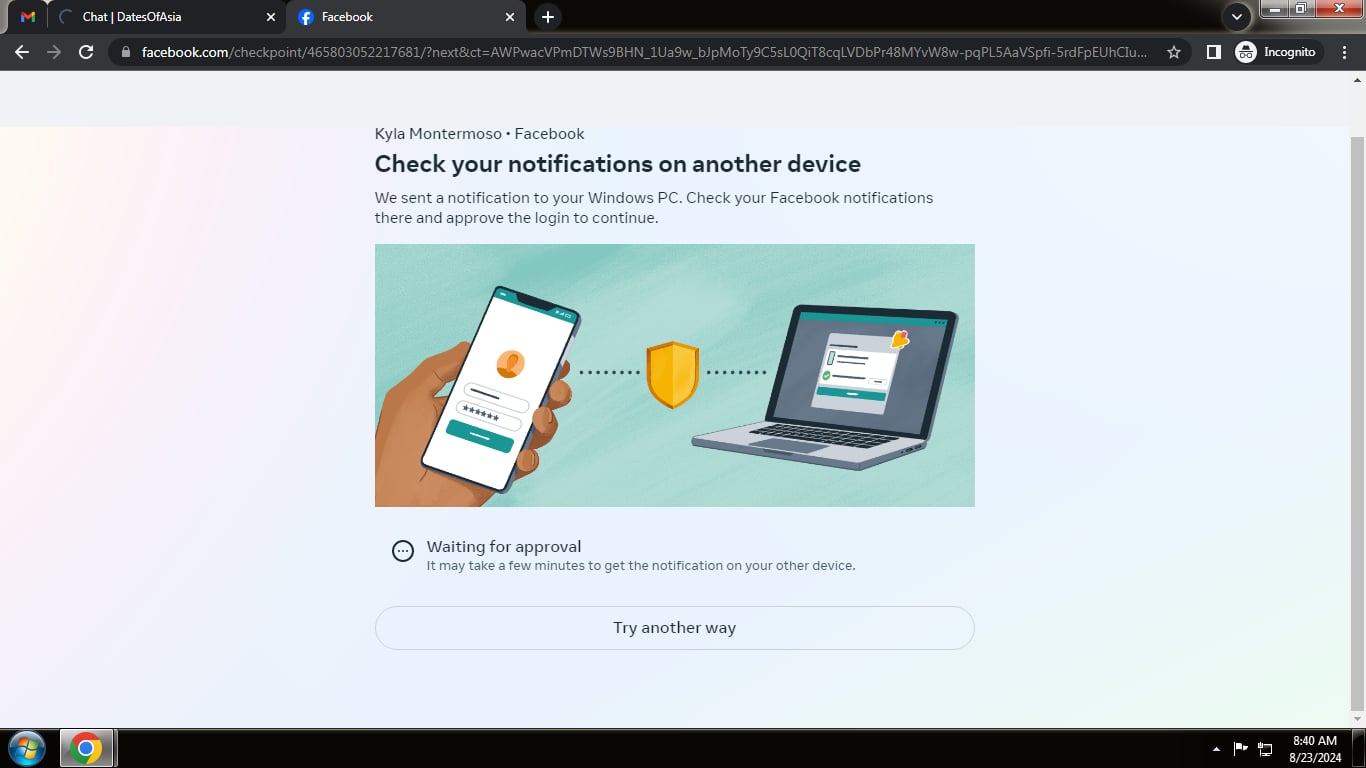Click the Show desktop strip
1366x768 pixels.
pyautogui.click(x=1359, y=748)
